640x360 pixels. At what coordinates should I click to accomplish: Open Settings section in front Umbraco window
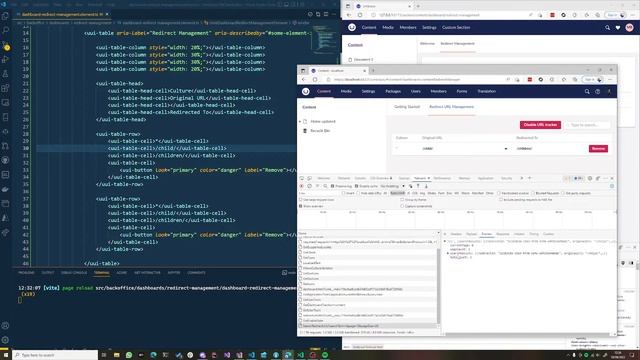pos(368,91)
